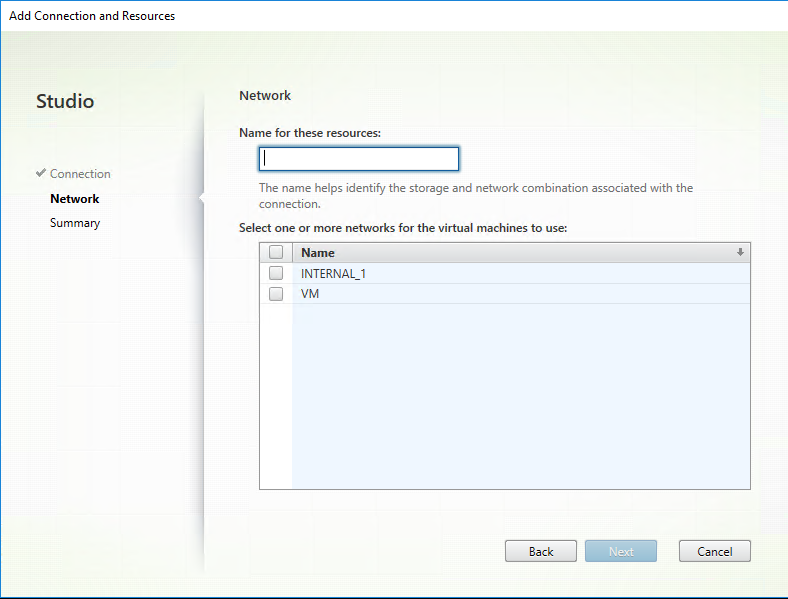Click the Next button
The width and height of the screenshot is (788, 599).
click(x=621, y=551)
